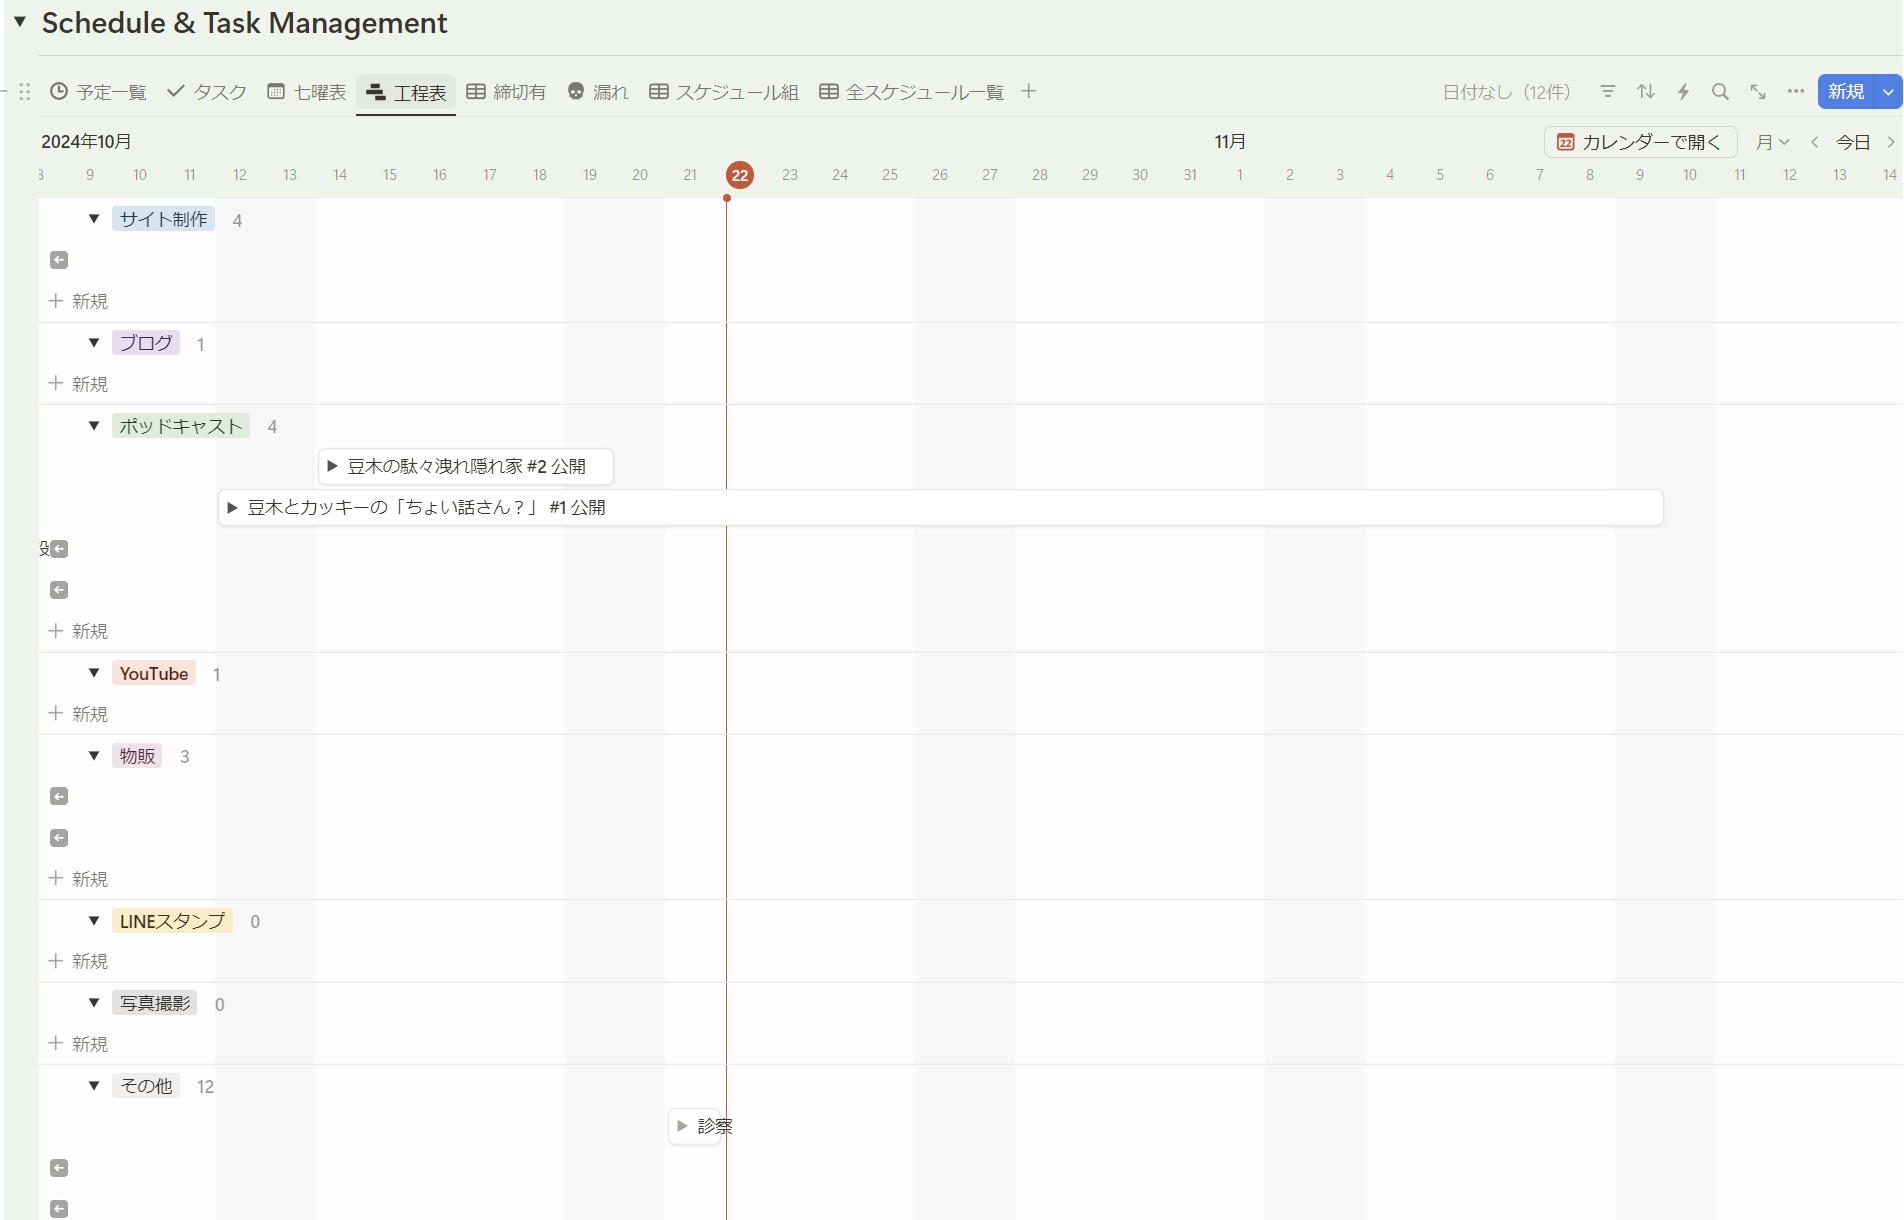Viewport: 1904px width, 1220px height.
Task: Open the three-dot more options menu
Action: (1796, 92)
